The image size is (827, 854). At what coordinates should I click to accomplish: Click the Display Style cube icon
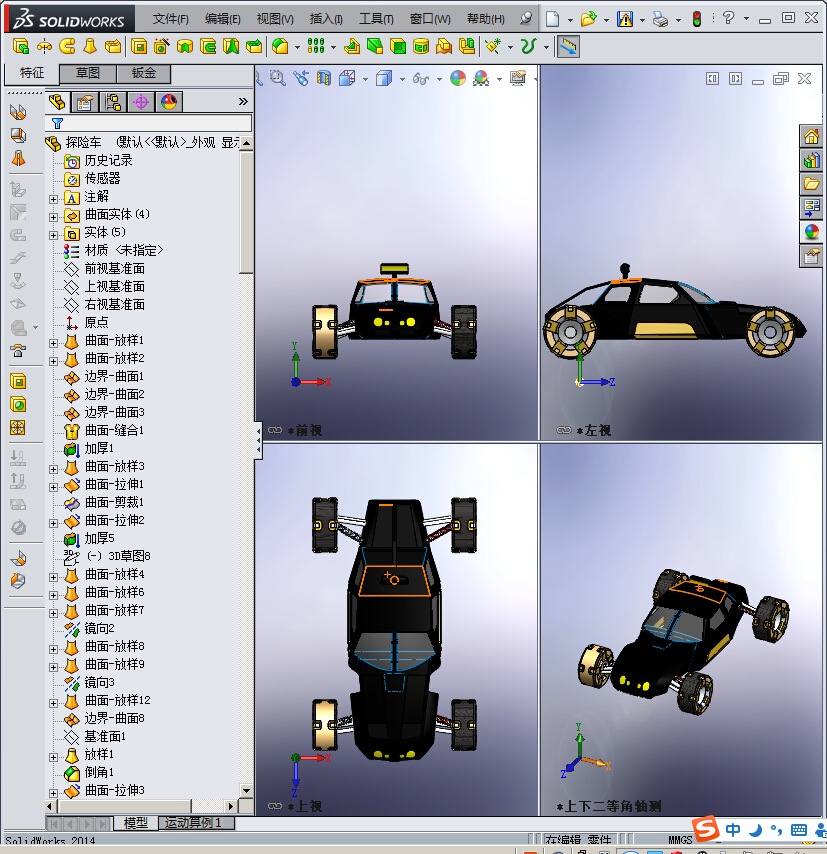click(384, 78)
